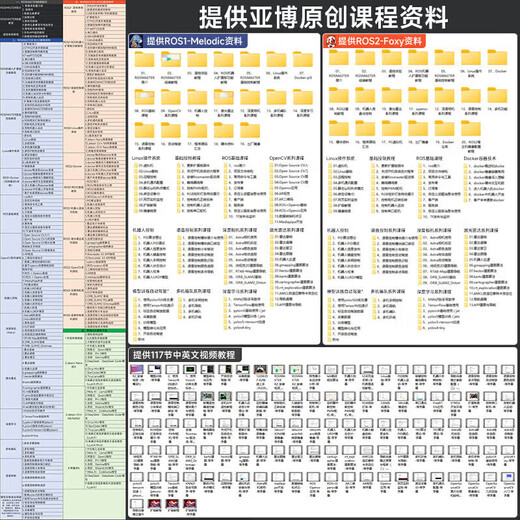Open folder 10 机器人控制 in ROS1-Melodic panel

click(197, 97)
